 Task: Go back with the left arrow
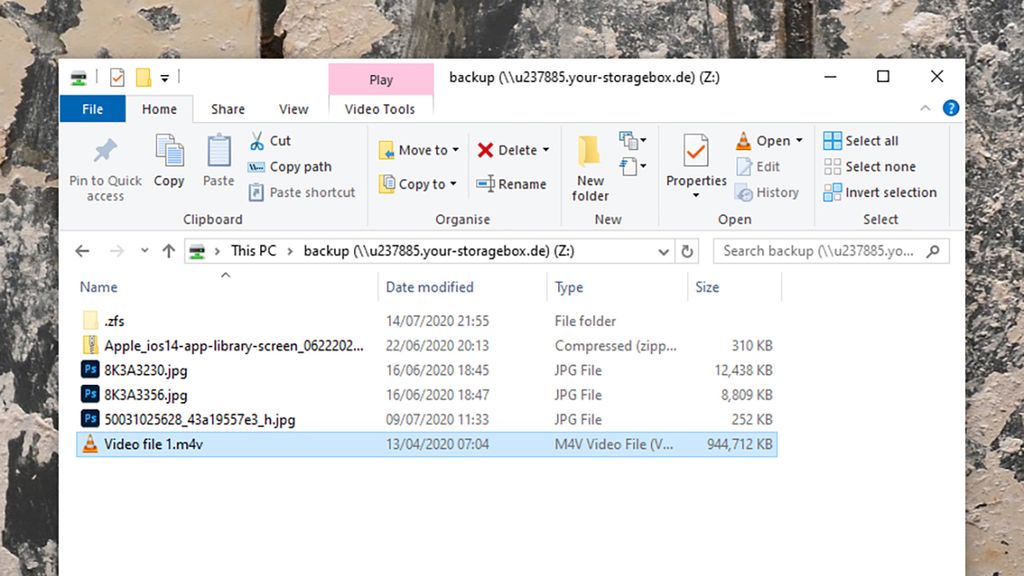click(82, 251)
